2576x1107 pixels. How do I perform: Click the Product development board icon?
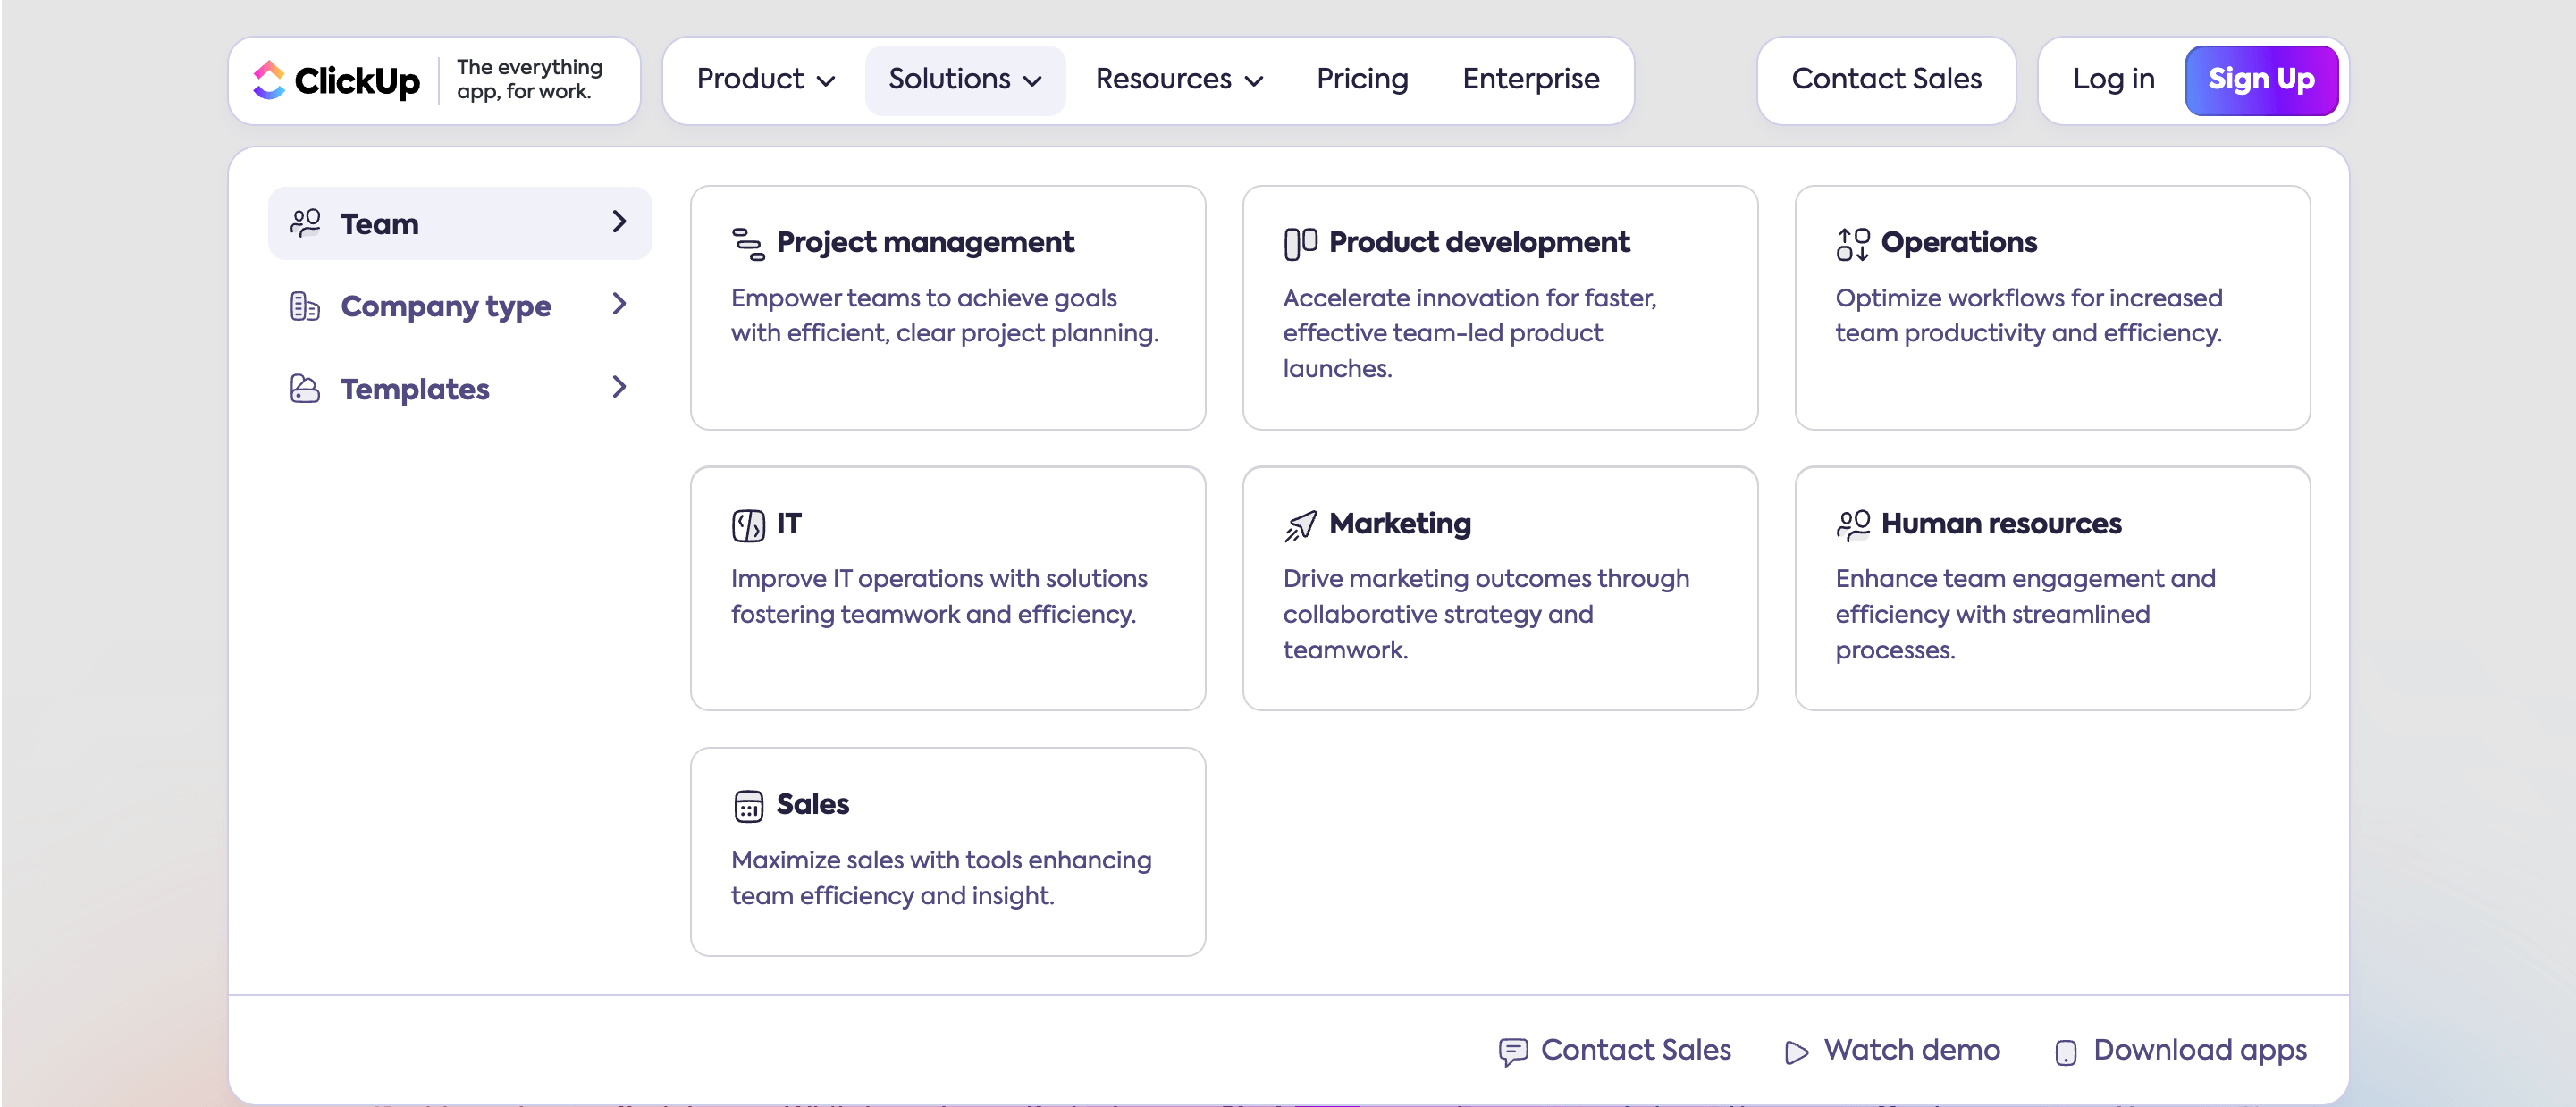(x=1300, y=243)
